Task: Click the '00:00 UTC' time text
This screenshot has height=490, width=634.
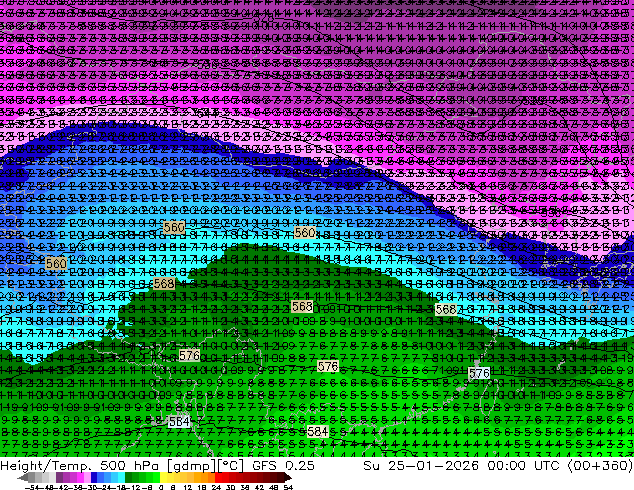Action: pyautogui.click(x=523, y=466)
